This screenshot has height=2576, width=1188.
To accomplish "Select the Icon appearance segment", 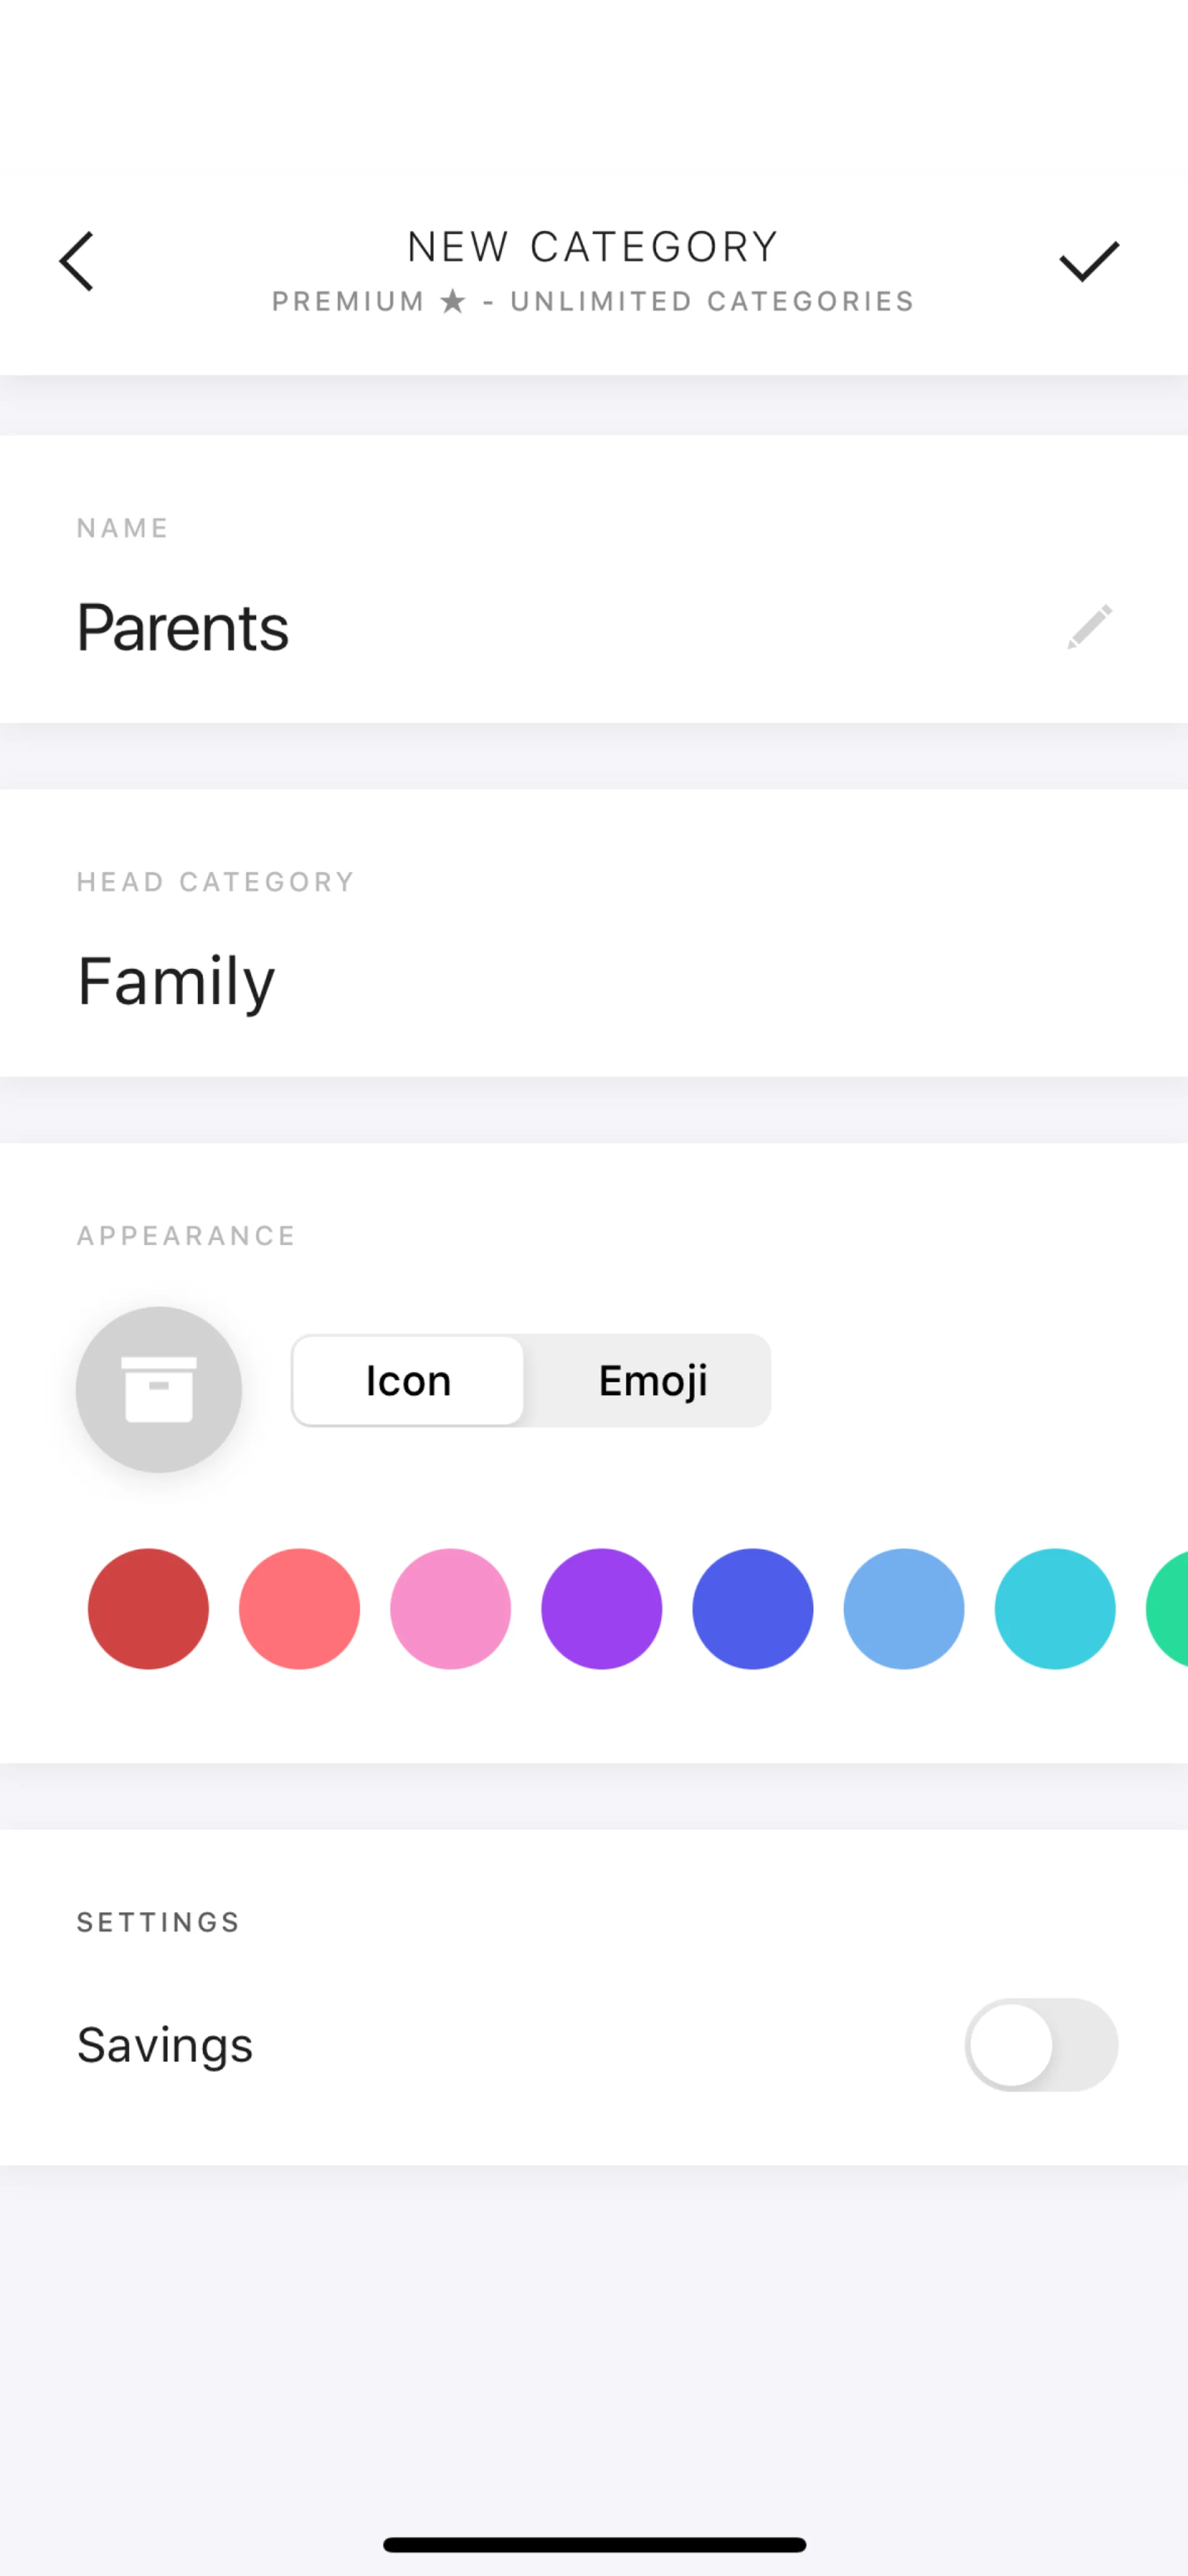I will click(408, 1380).
